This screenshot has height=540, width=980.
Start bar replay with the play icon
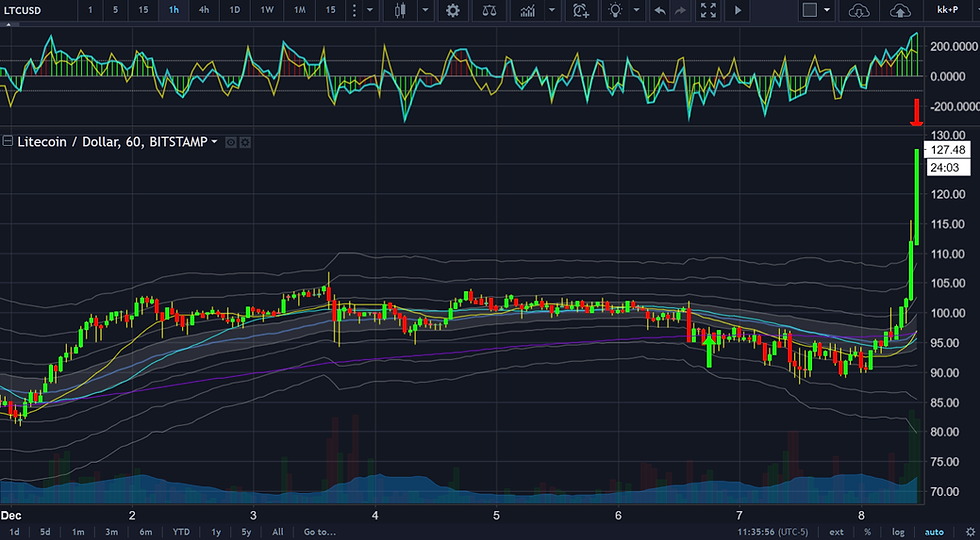(738, 10)
